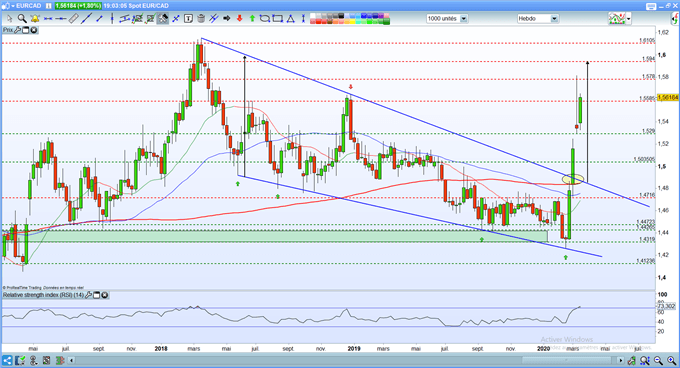Select the long diagonal trend line tool

[x=87, y=19]
